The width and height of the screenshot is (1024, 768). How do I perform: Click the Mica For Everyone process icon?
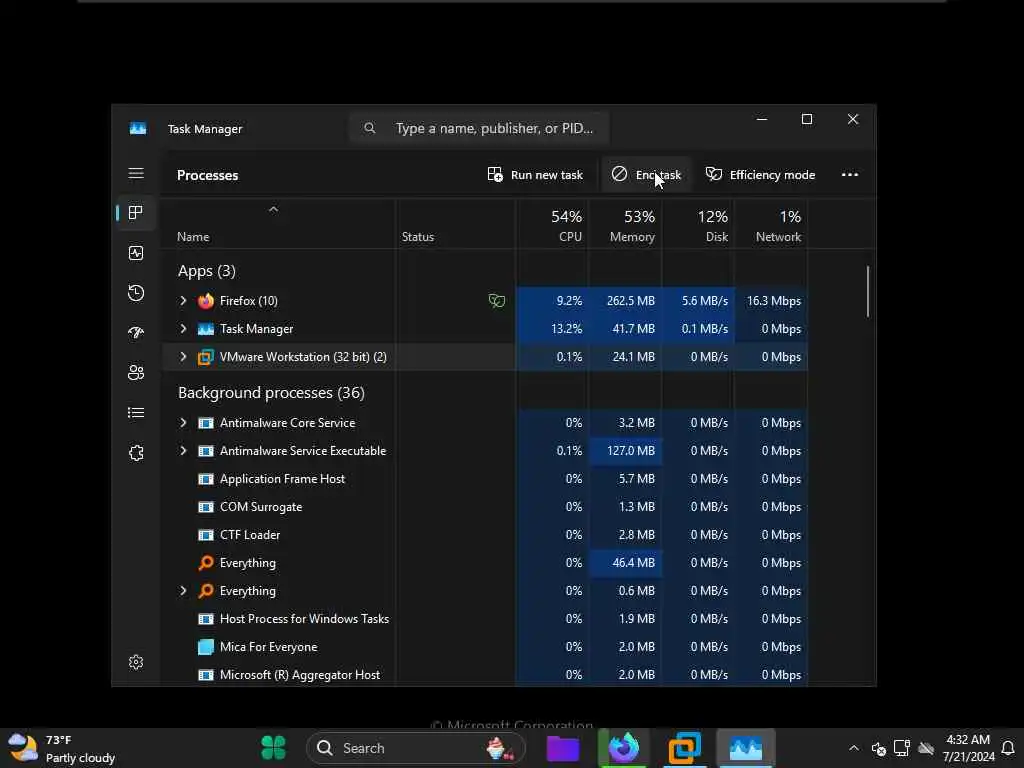click(x=206, y=647)
